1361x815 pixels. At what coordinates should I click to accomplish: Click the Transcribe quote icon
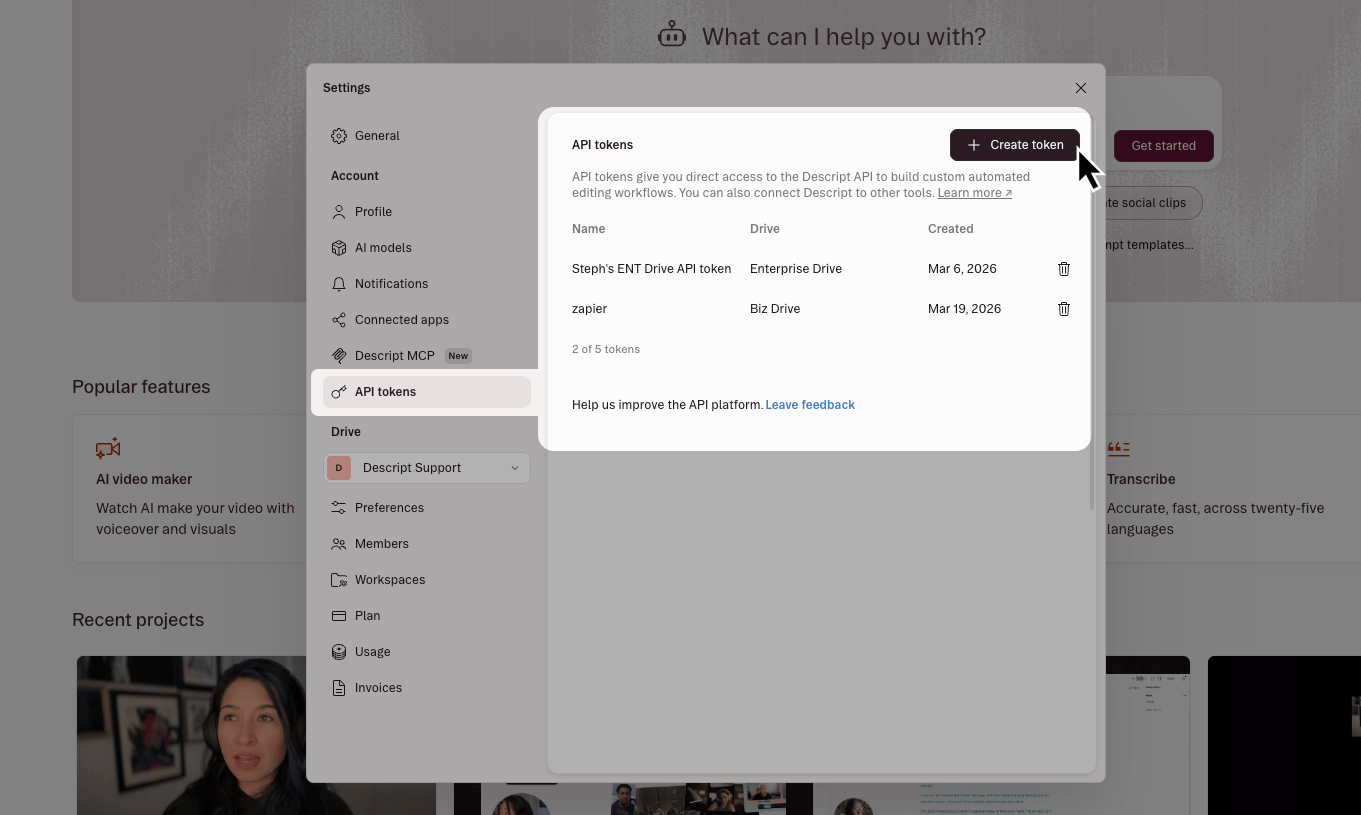[1118, 449]
